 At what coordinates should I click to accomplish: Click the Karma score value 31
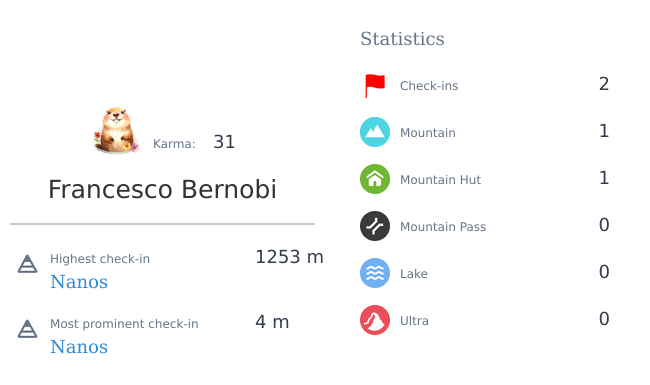224,142
